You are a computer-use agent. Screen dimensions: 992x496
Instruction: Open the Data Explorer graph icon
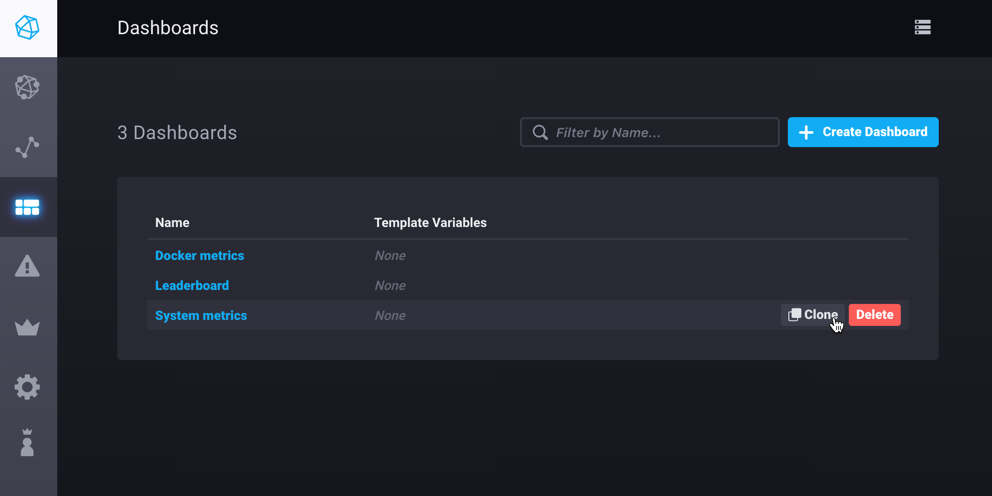click(x=28, y=148)
